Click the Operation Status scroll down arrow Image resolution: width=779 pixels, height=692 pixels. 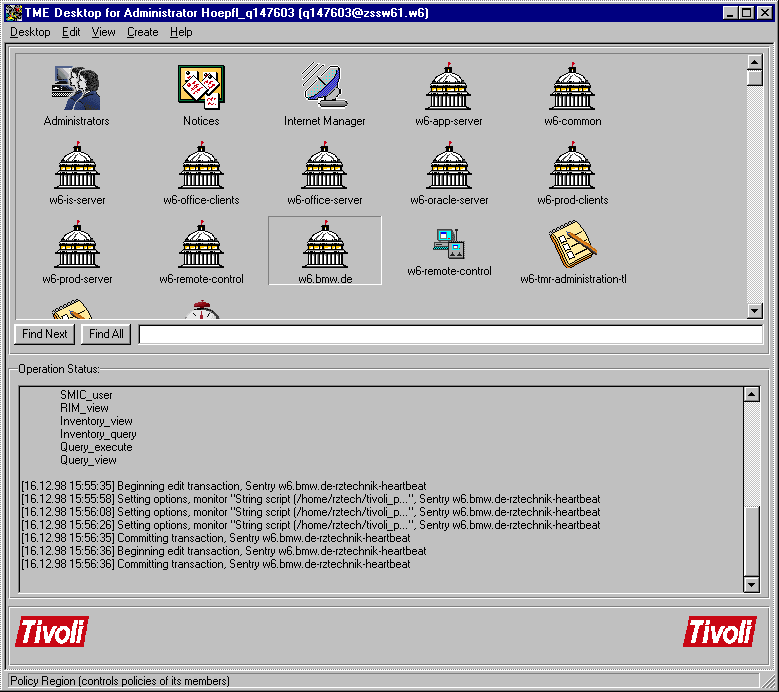(x=752, y=585)
